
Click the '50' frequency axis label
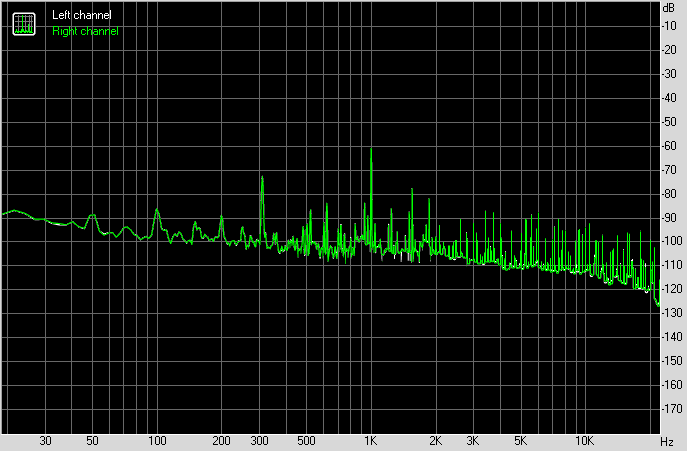pyautogui.click(x=92, y=441)
